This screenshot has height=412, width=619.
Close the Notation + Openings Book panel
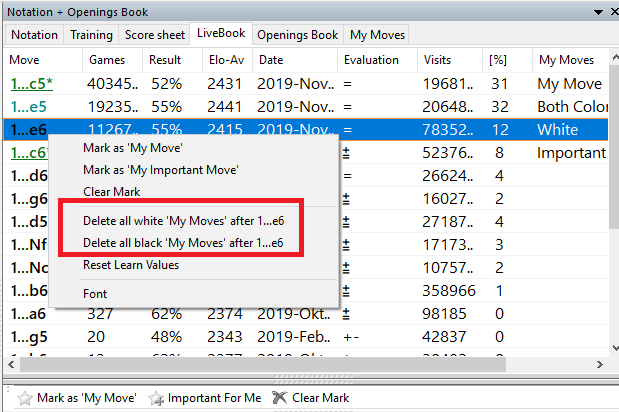click(x=610, y=11)
